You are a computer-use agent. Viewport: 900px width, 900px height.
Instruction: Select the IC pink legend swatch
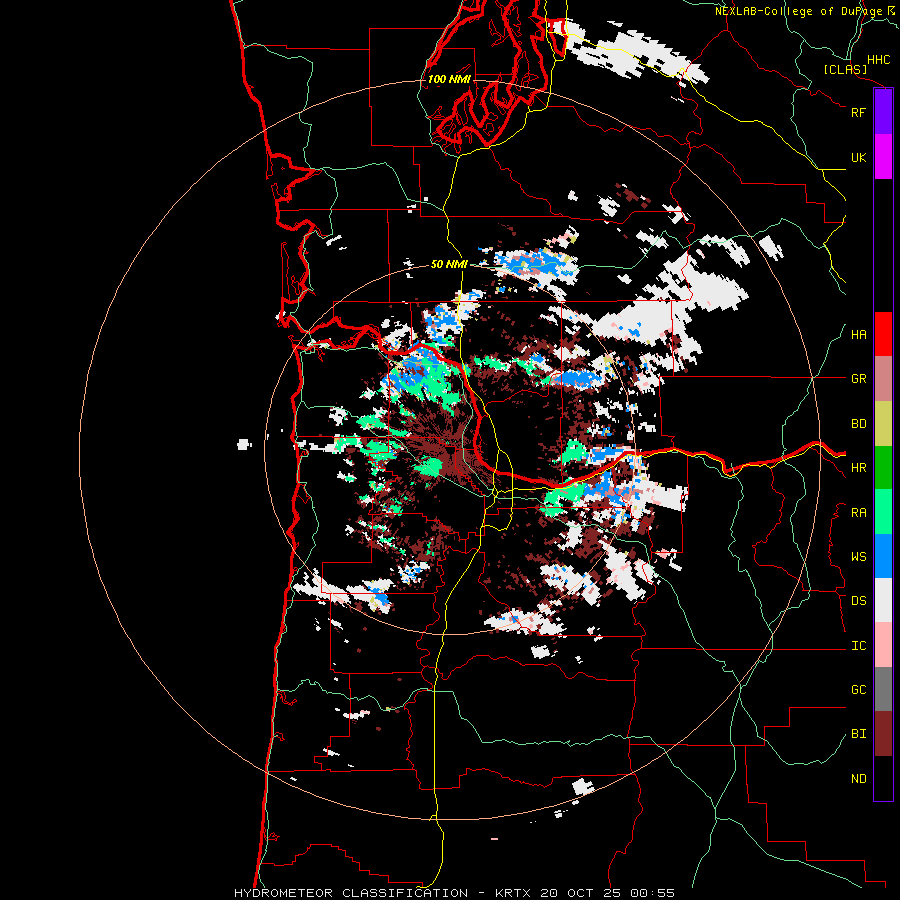pyautogui.click(x=883, y=645)
